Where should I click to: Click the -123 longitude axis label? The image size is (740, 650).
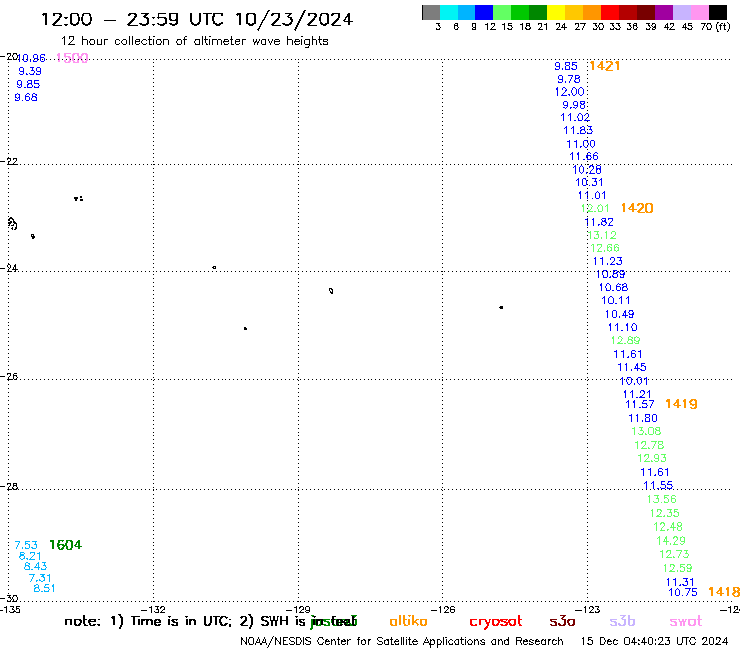coord(588,609)
